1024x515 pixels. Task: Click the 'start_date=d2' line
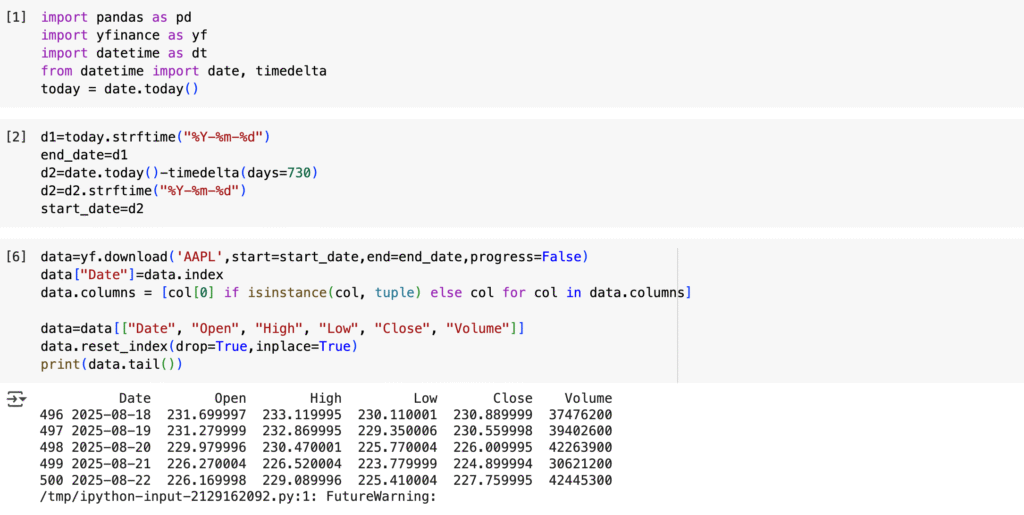(92, 209)
